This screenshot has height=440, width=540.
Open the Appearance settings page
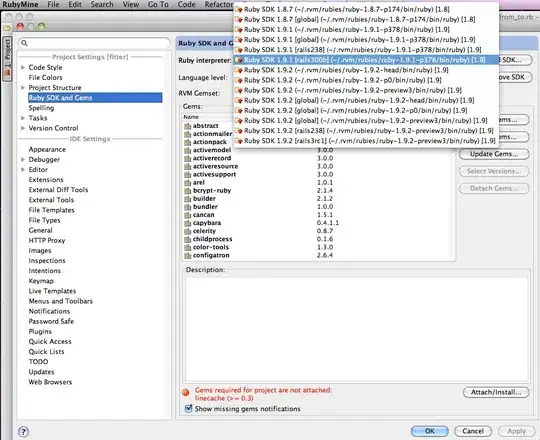tap(47, 149)
